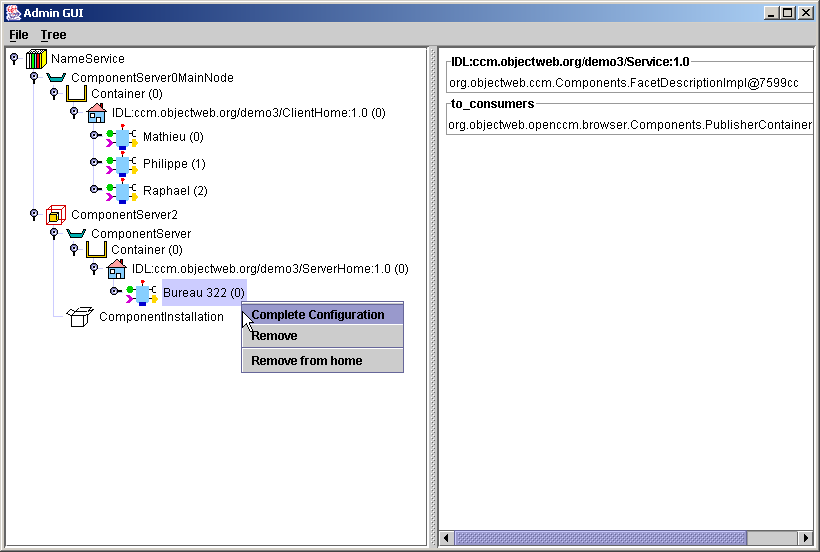Collapse the ComponentServer0MainNode node handle
820x552 pixels.
click(34, 78)
